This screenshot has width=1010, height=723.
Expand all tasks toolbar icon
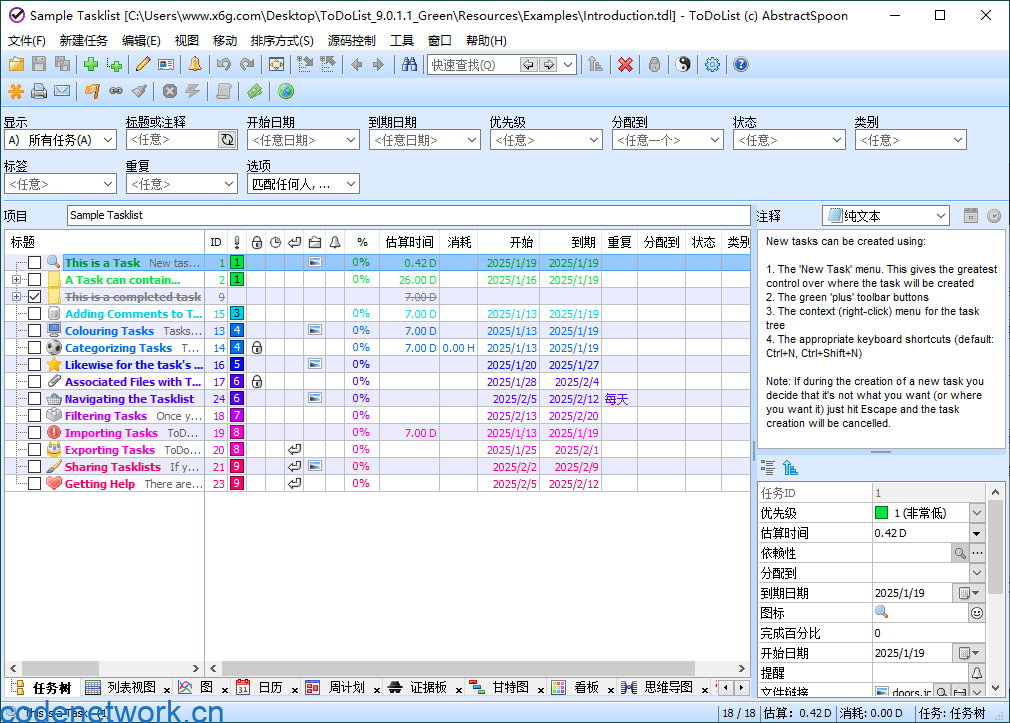pos(305,64)
